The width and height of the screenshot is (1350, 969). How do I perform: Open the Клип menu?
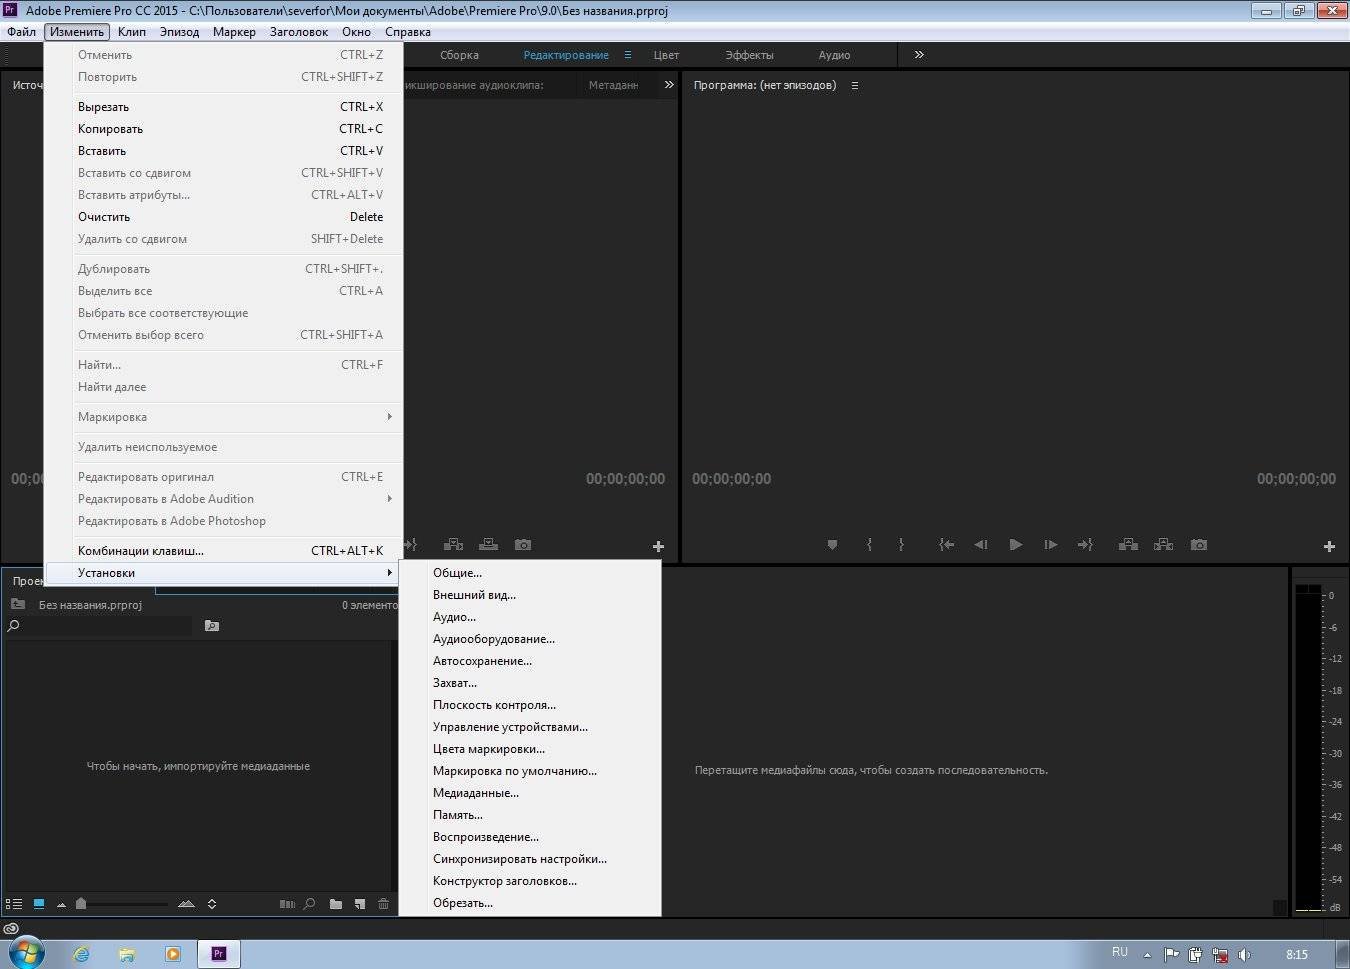tap(132, 32)
